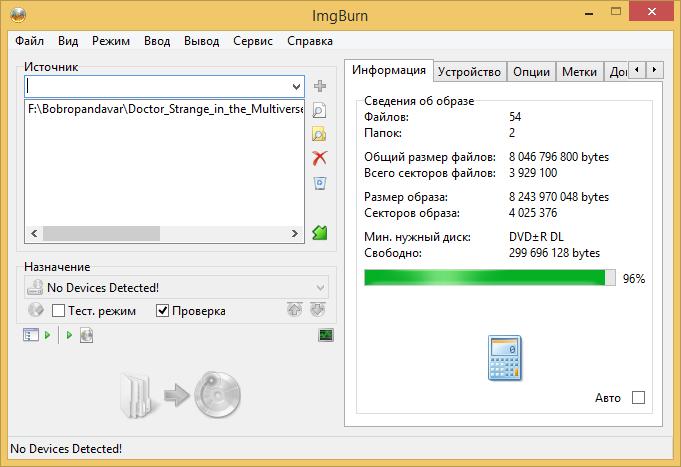Click the 299 696 128 bytes value
This screenshot has width=681, height=467.
[x=554, y=253]
